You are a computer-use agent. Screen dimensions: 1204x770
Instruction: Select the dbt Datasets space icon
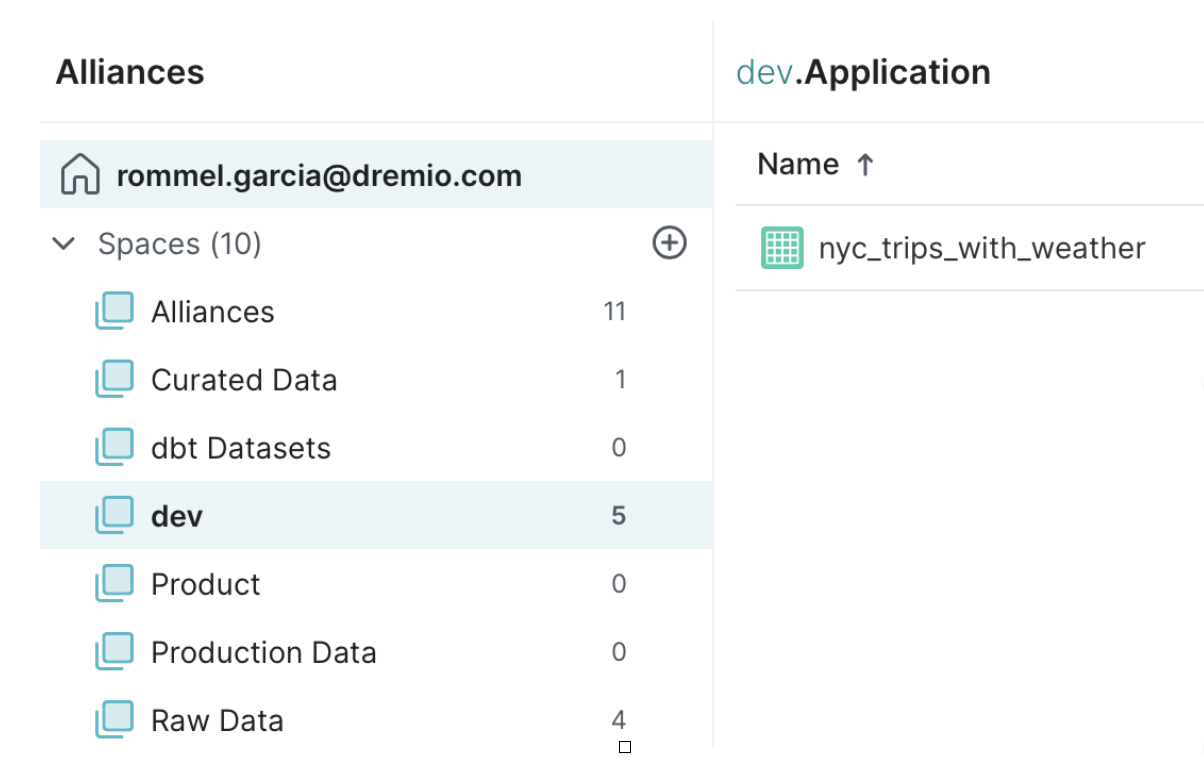(x=114, y=446)
